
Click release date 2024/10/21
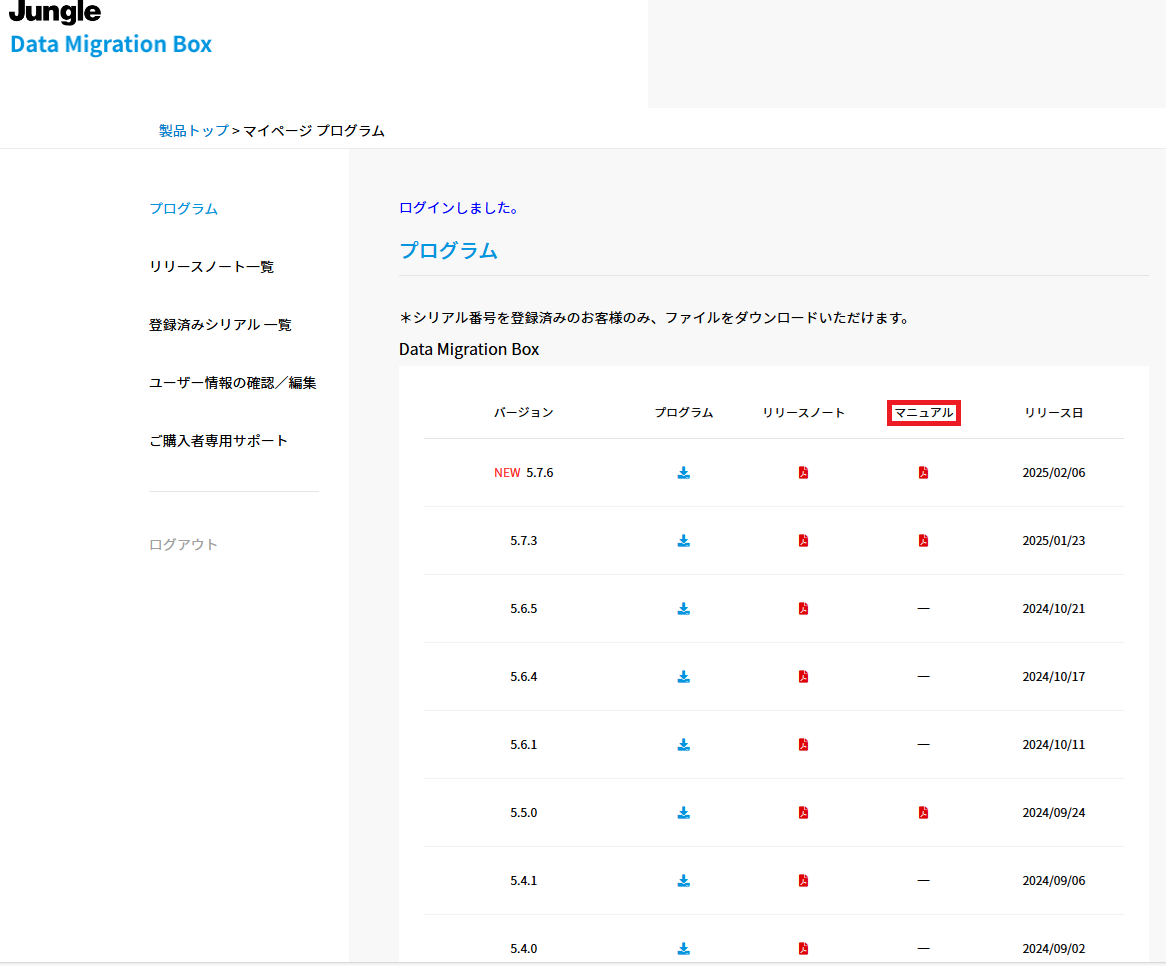(1054, 609)
